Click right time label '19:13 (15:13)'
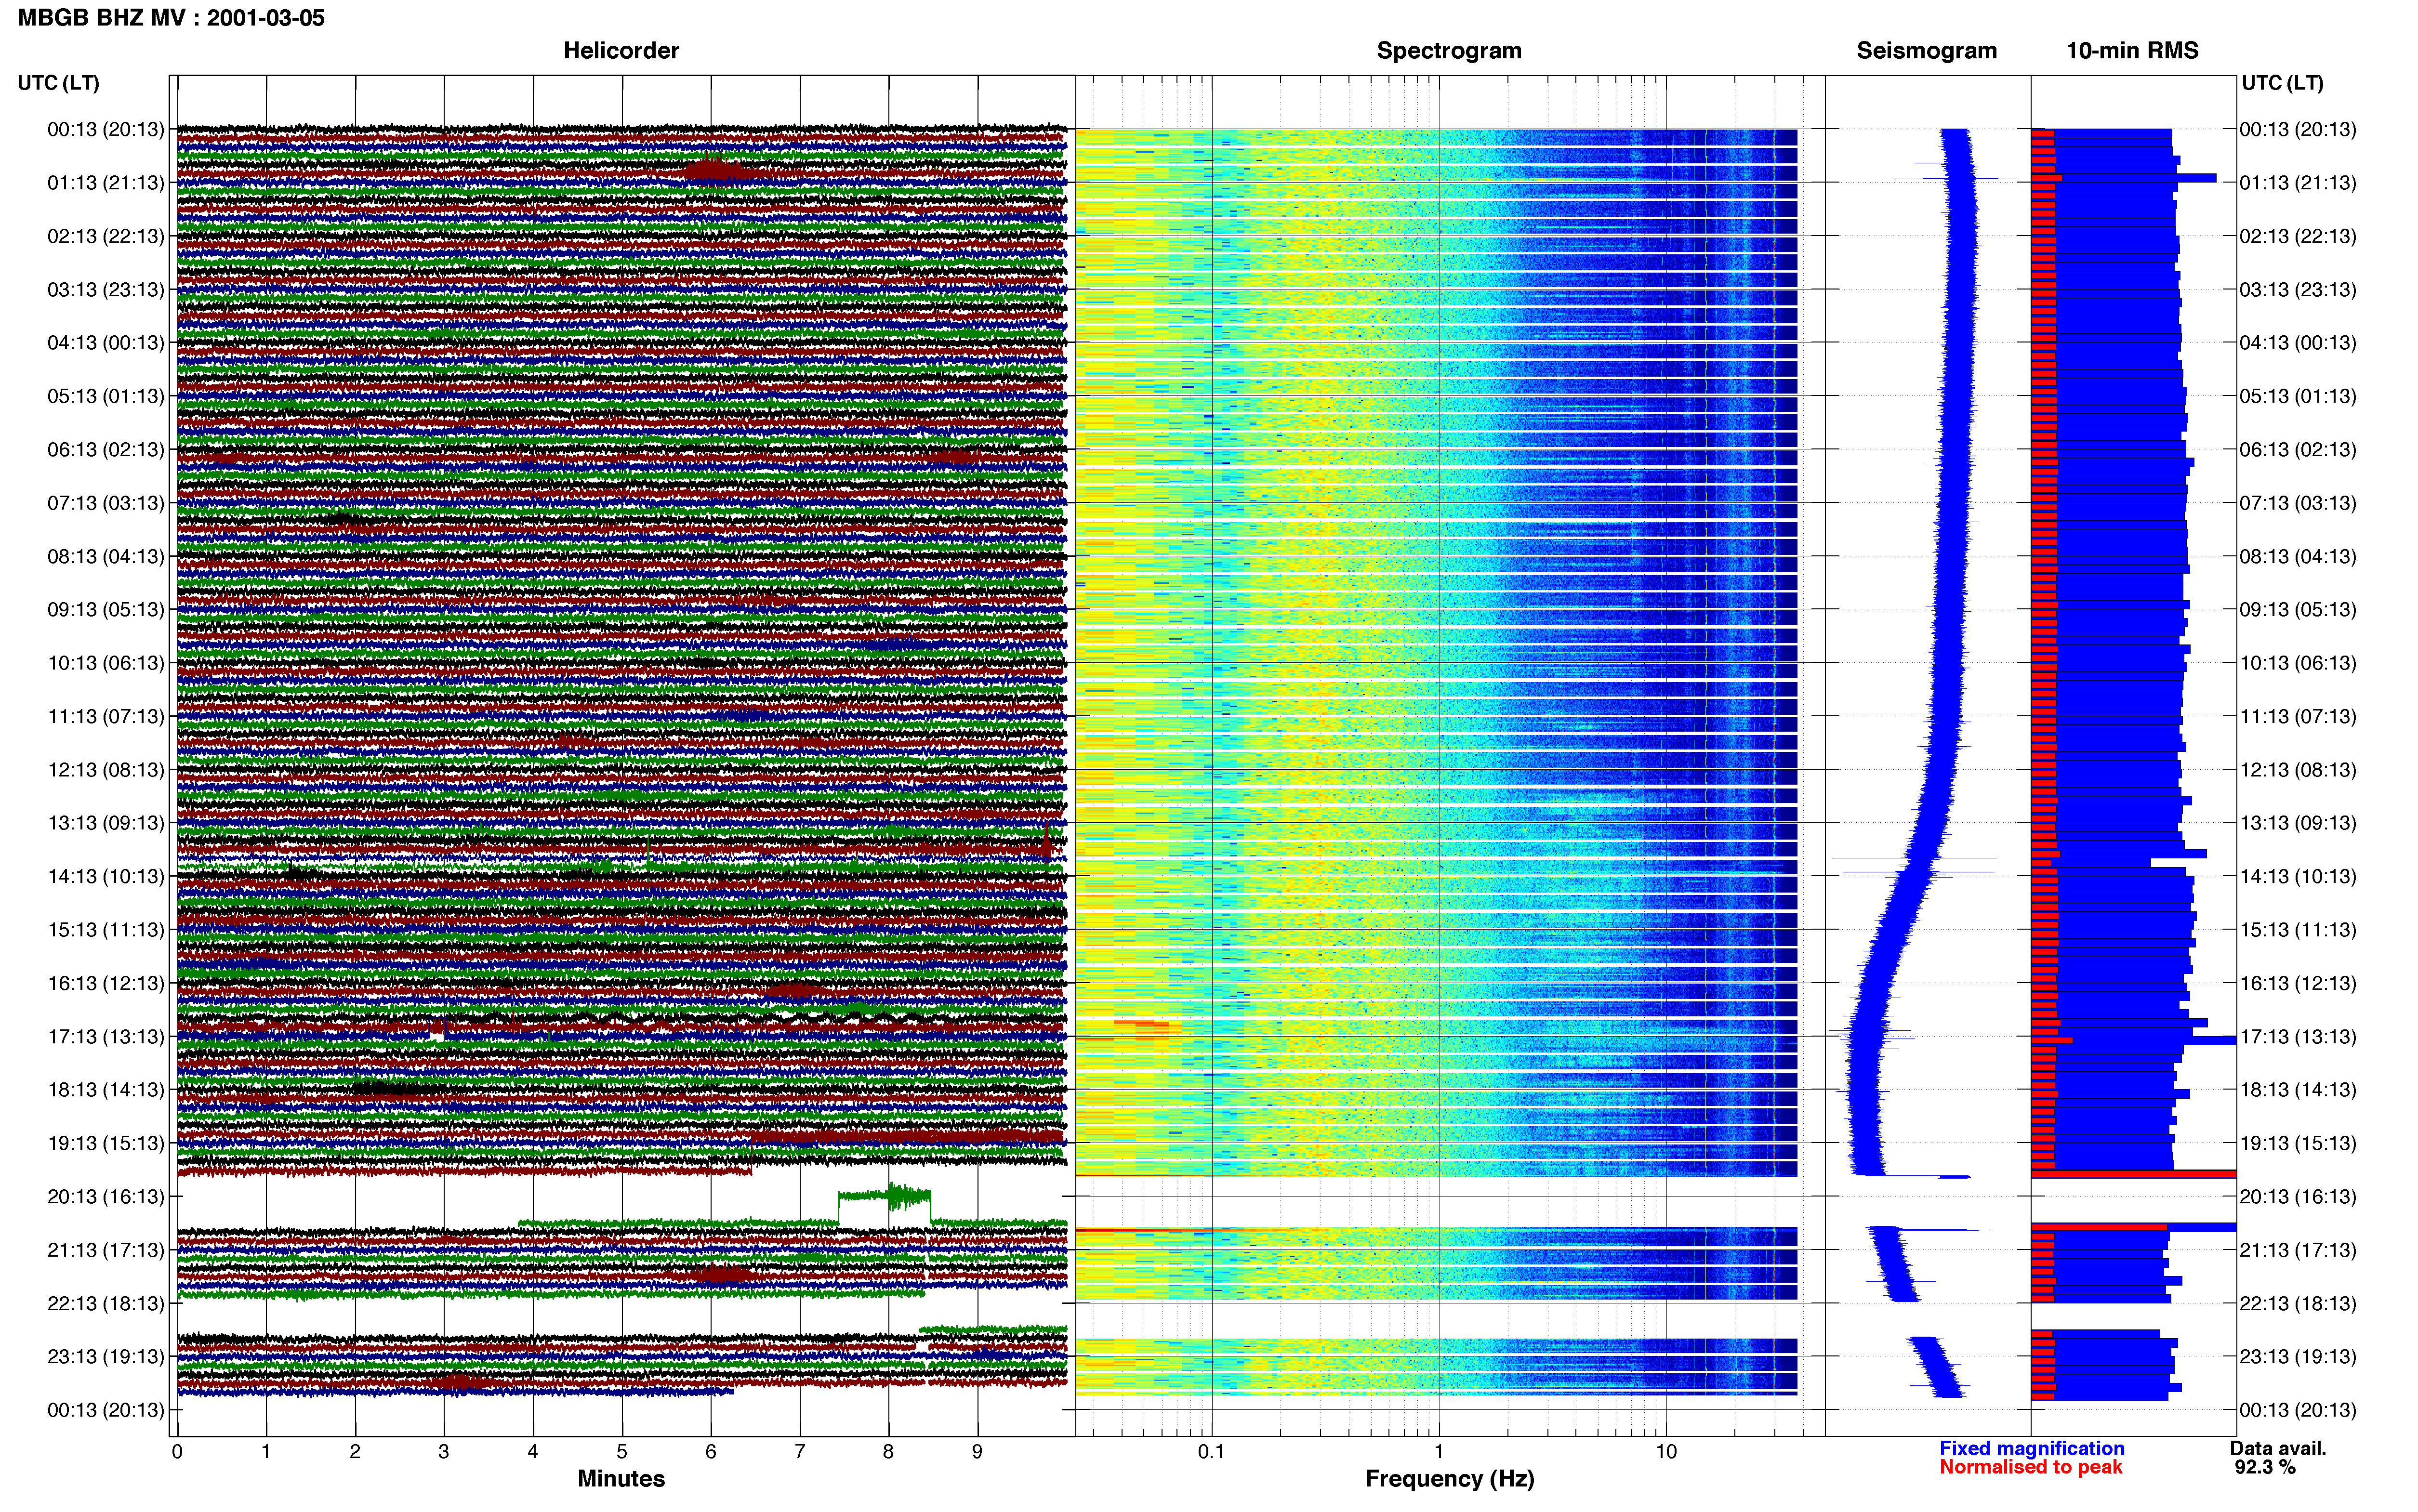The height and width of the screenshot is (1512, 2418). [2298, 1143]
